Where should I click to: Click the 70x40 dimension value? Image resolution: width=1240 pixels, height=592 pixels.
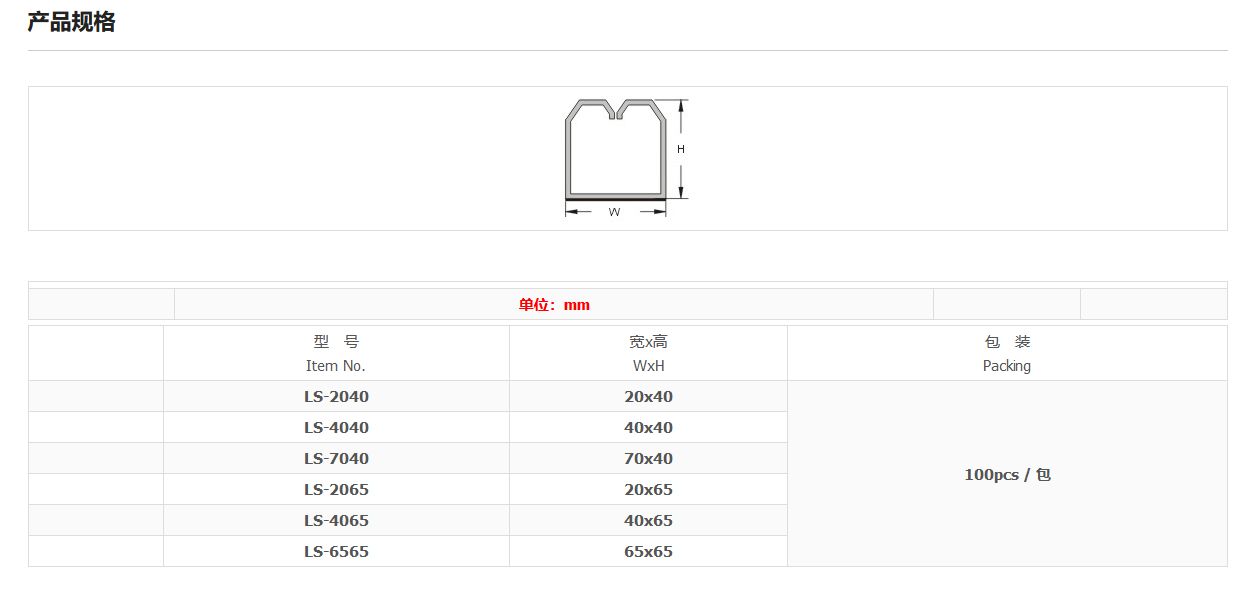[x=648, y=459]
